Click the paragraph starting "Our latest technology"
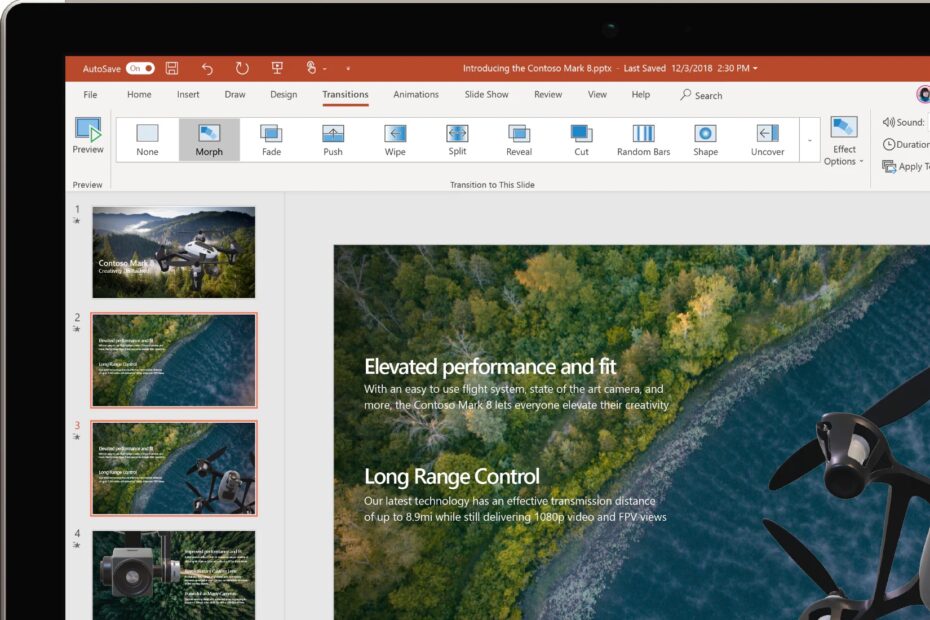 515,509
